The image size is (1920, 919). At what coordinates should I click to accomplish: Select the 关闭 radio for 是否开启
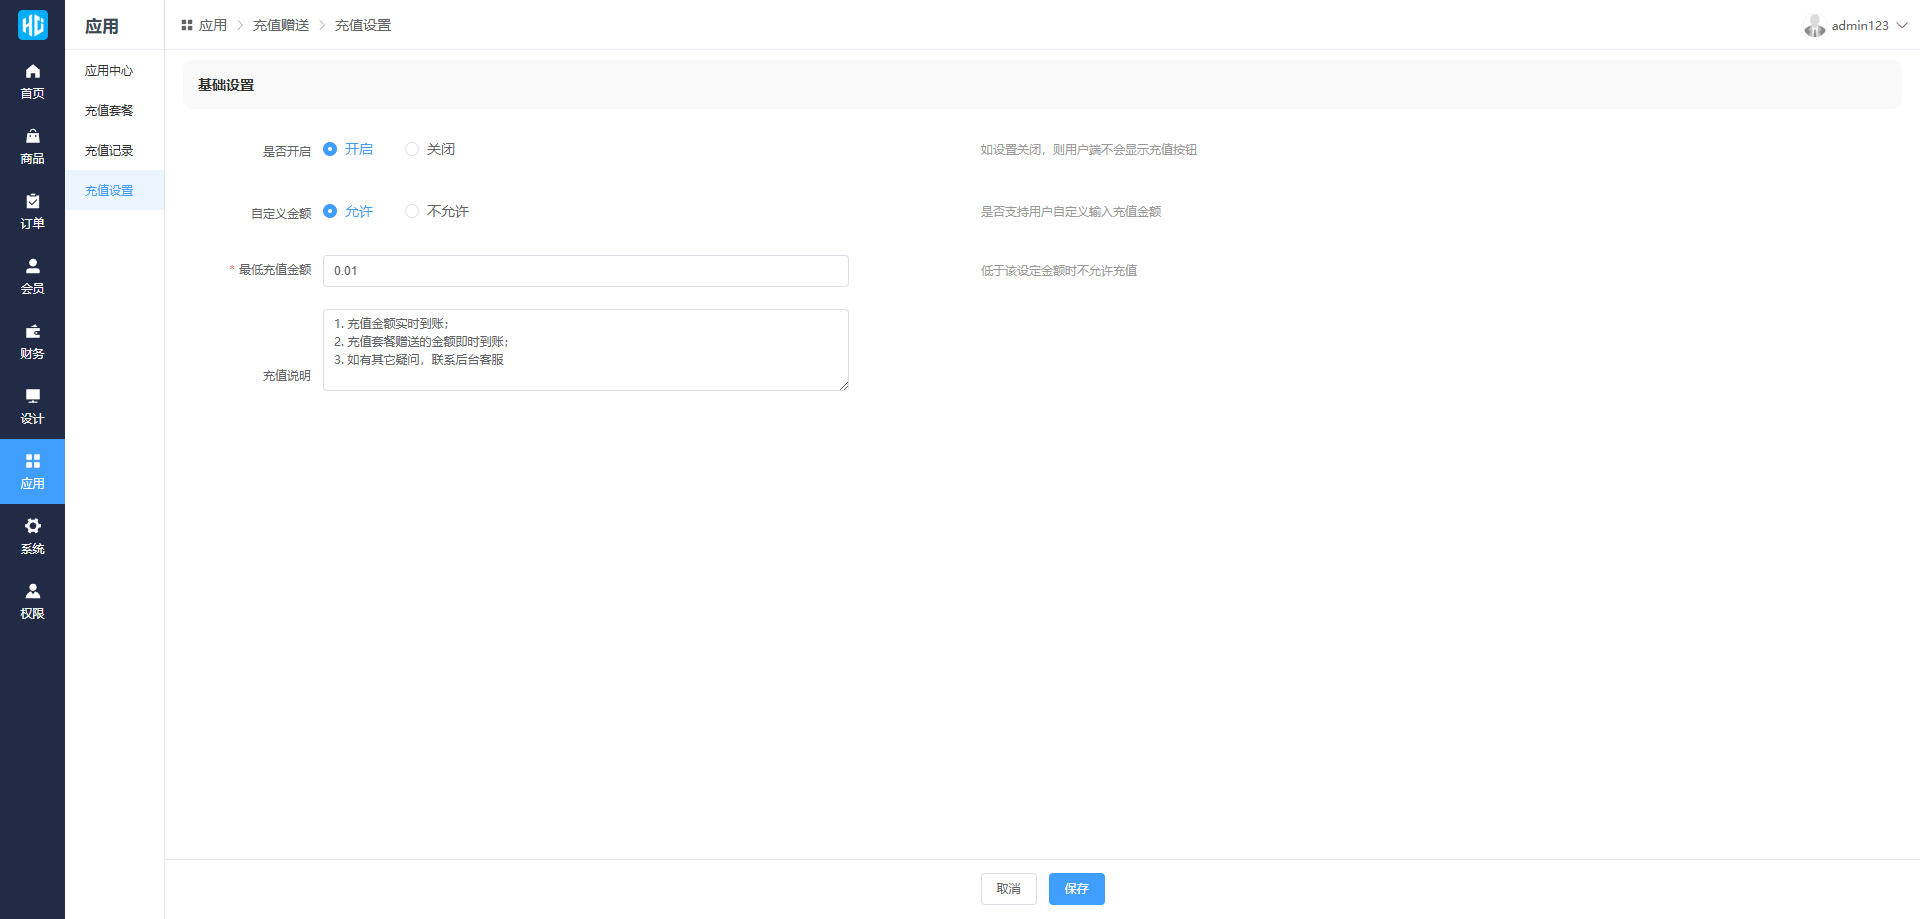[x=412, y=149]
